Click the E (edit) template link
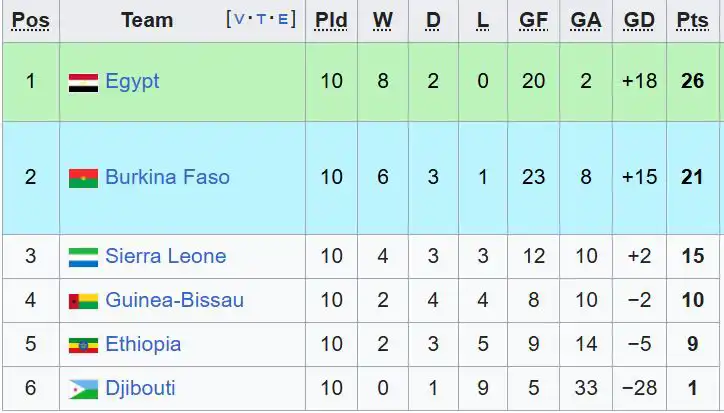 click(x=283, y=19)
